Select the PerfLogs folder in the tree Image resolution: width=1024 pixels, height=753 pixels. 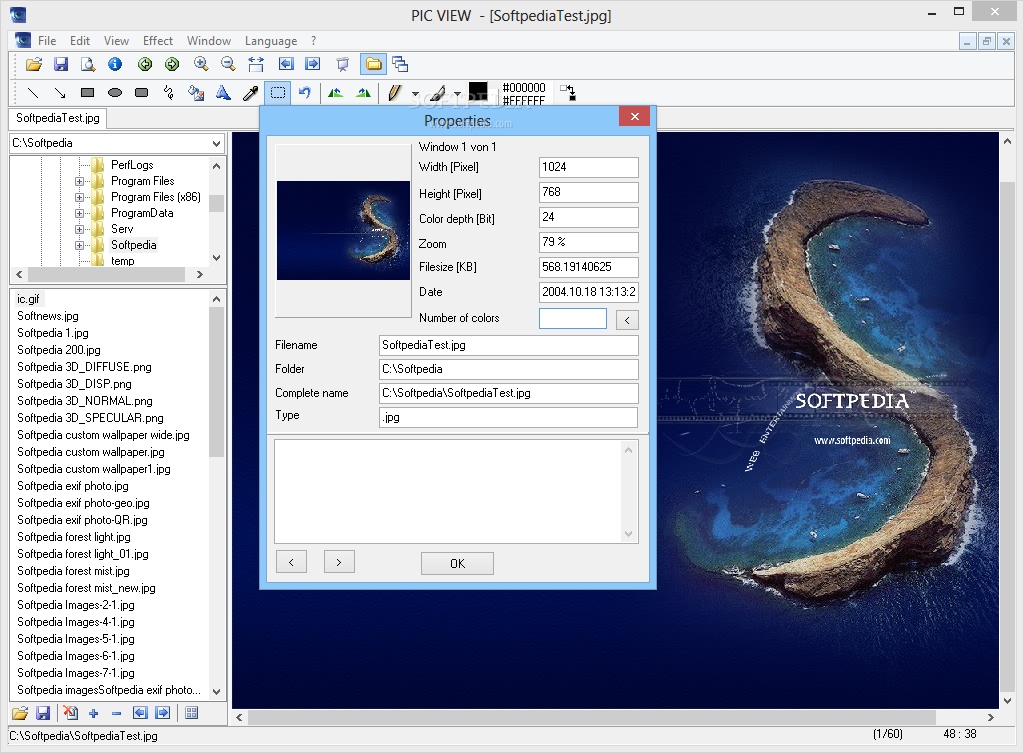(132, 165)
